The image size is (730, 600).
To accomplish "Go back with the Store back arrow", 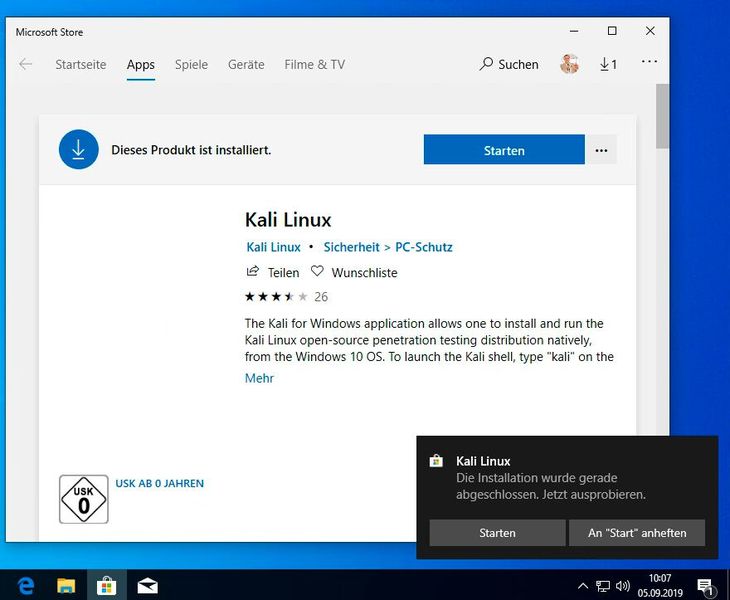I will (26, 64).
